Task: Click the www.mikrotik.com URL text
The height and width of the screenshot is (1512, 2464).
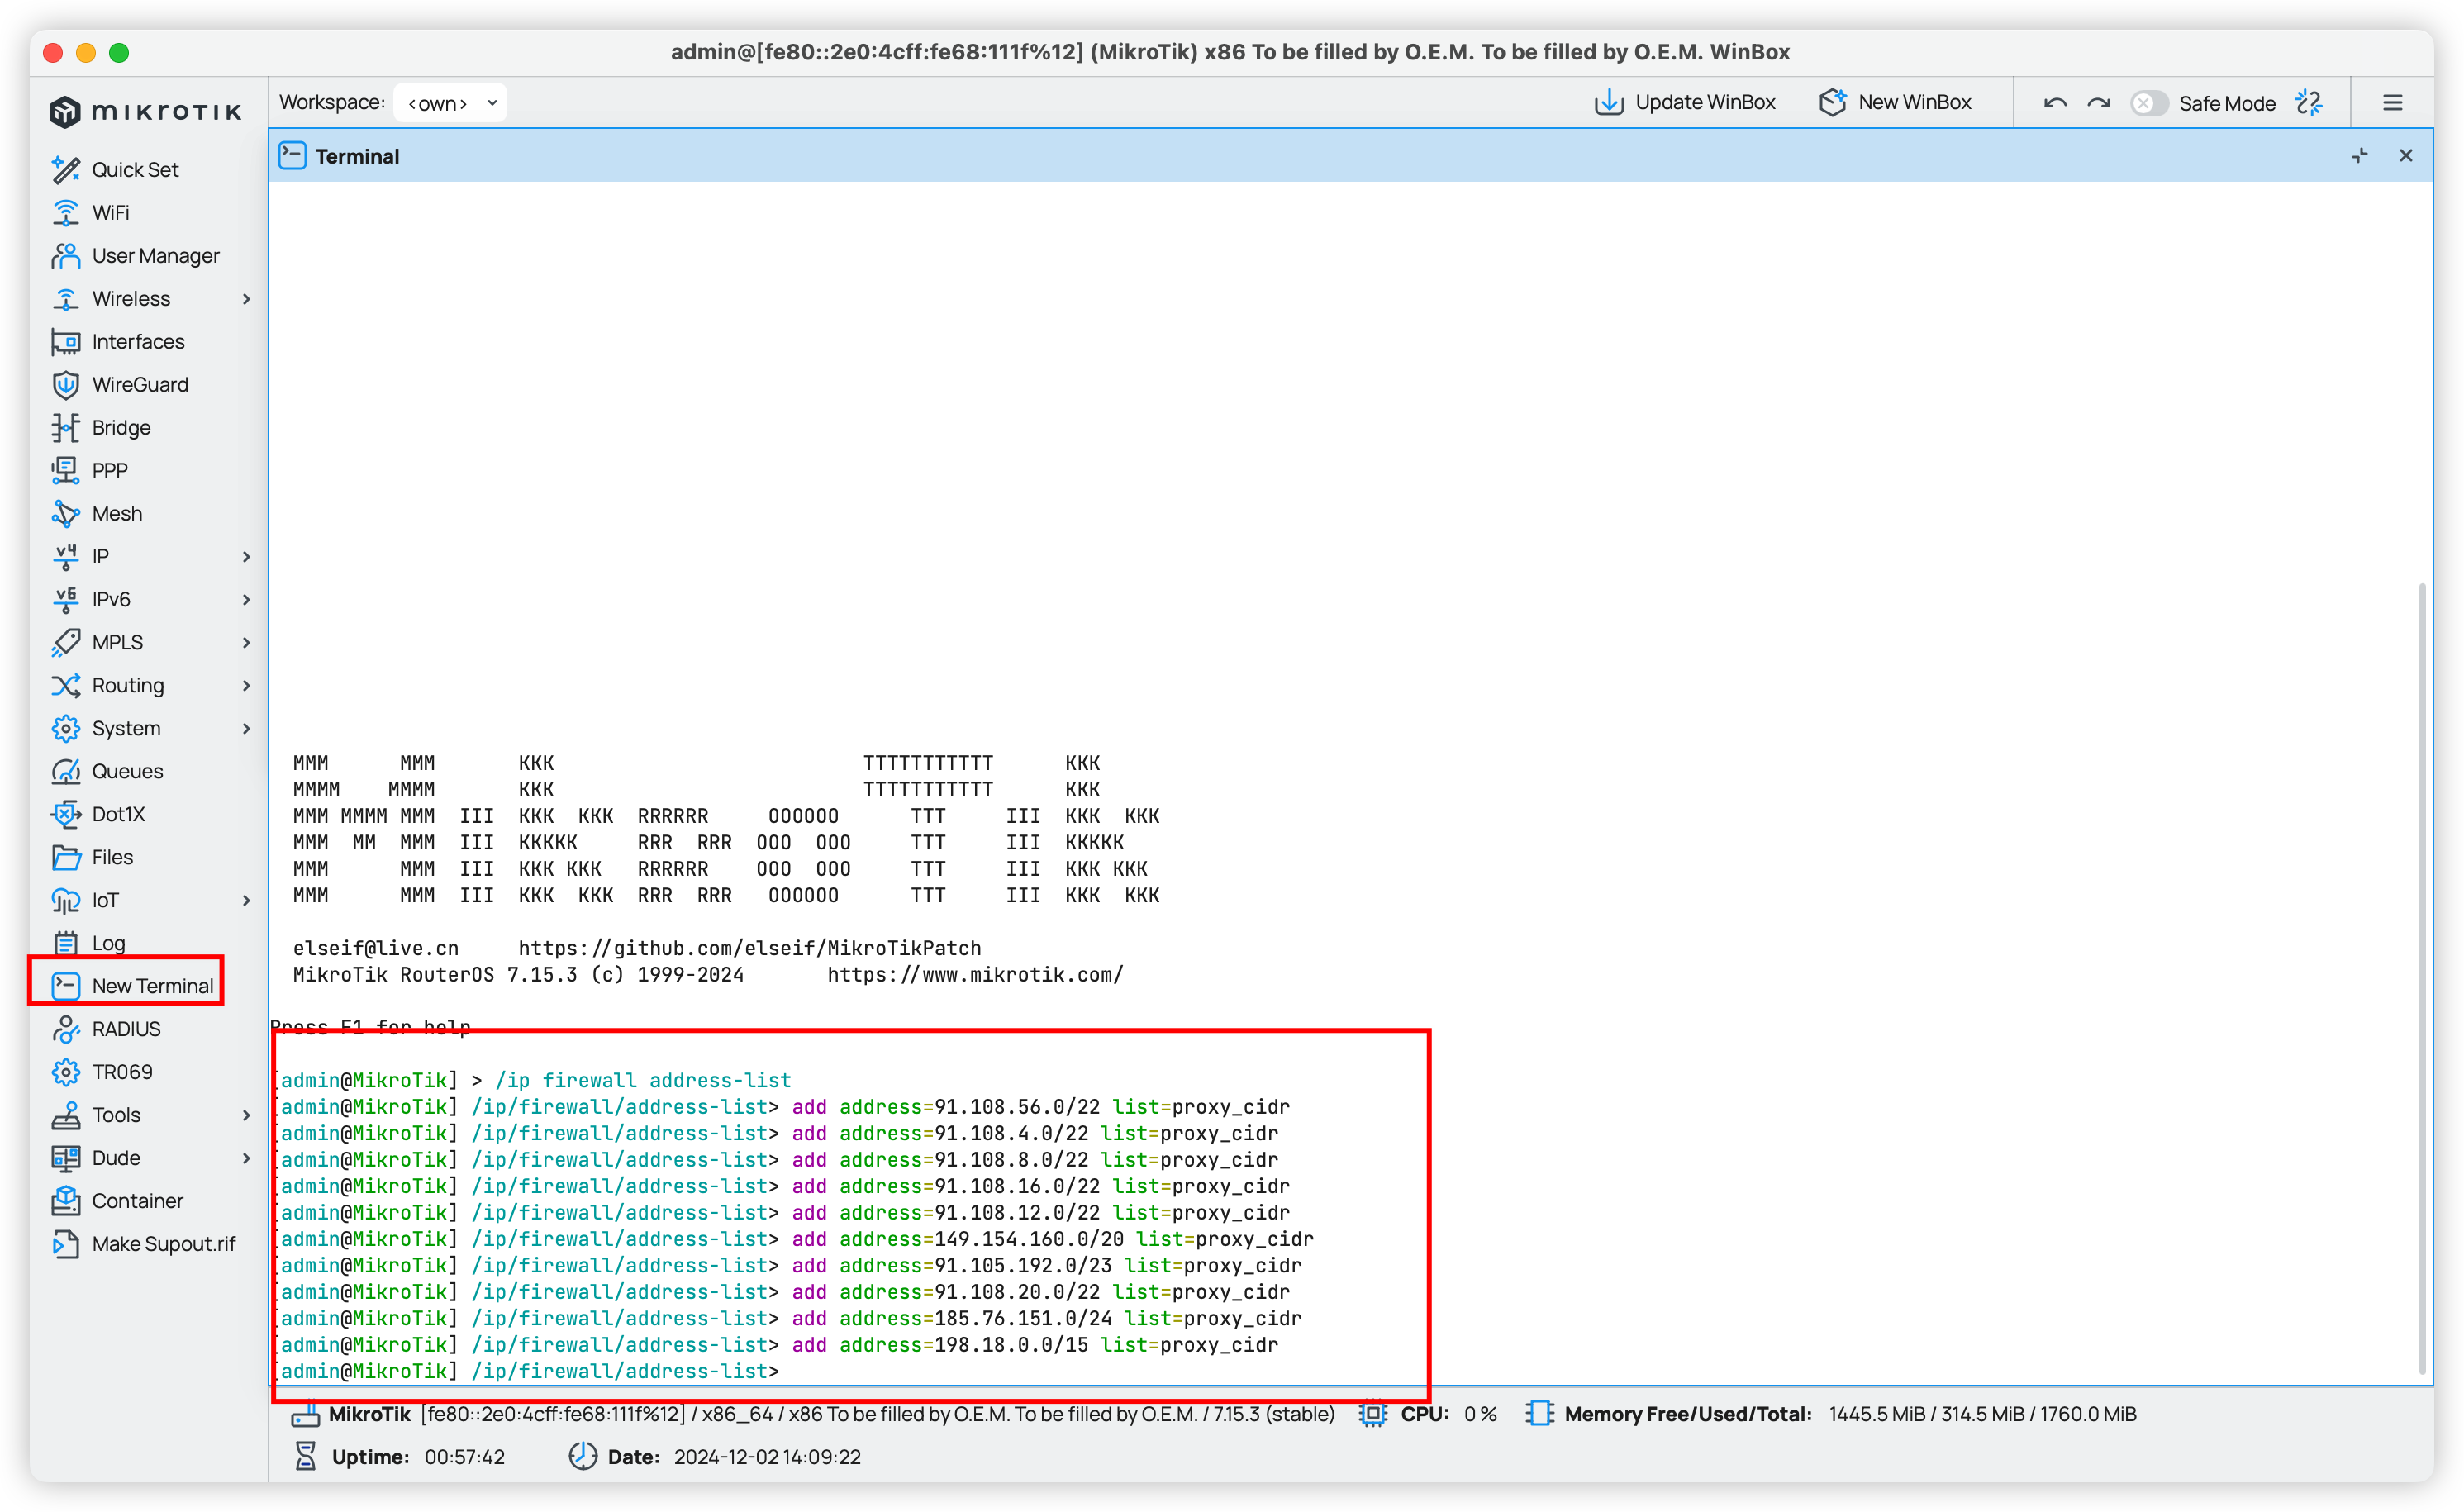Action: click(x=975, y=975)
